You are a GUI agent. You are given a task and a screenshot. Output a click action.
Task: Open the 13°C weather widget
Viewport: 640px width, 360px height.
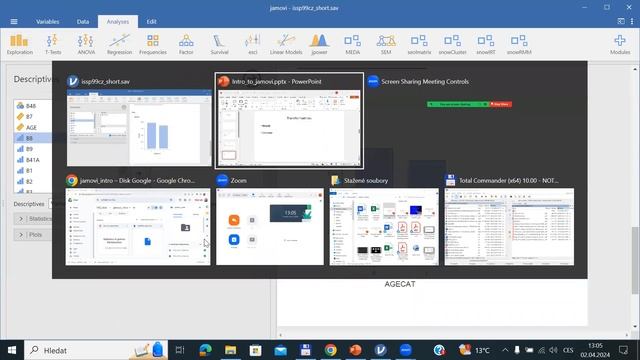pos(474,350)
